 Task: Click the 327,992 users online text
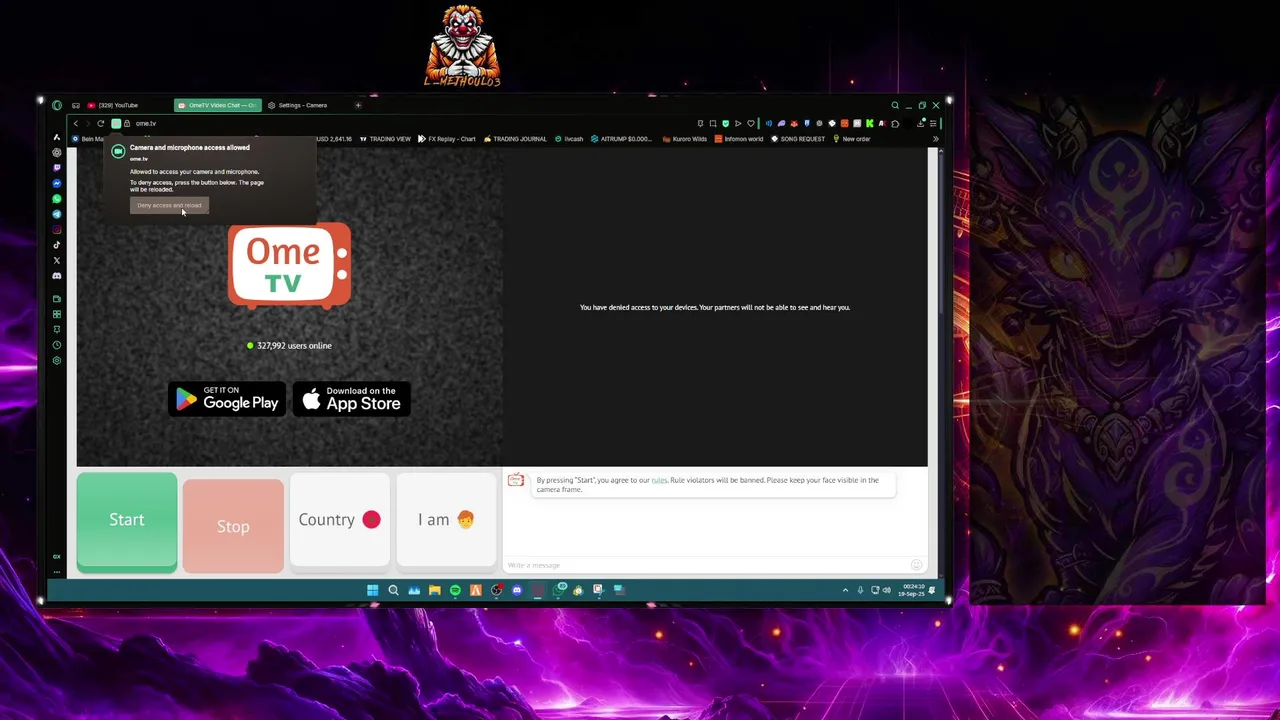(294, 346)
